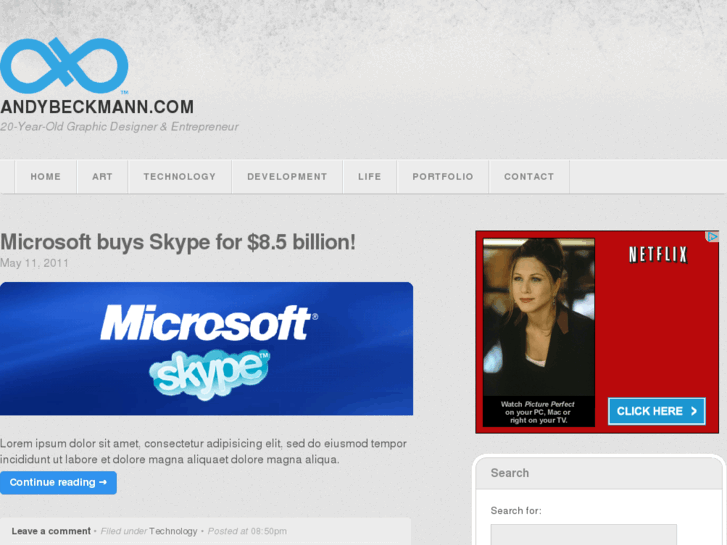This screenshot has width=727, height=545.
Task: Go to the Art section
Action: tap(102, 177)
